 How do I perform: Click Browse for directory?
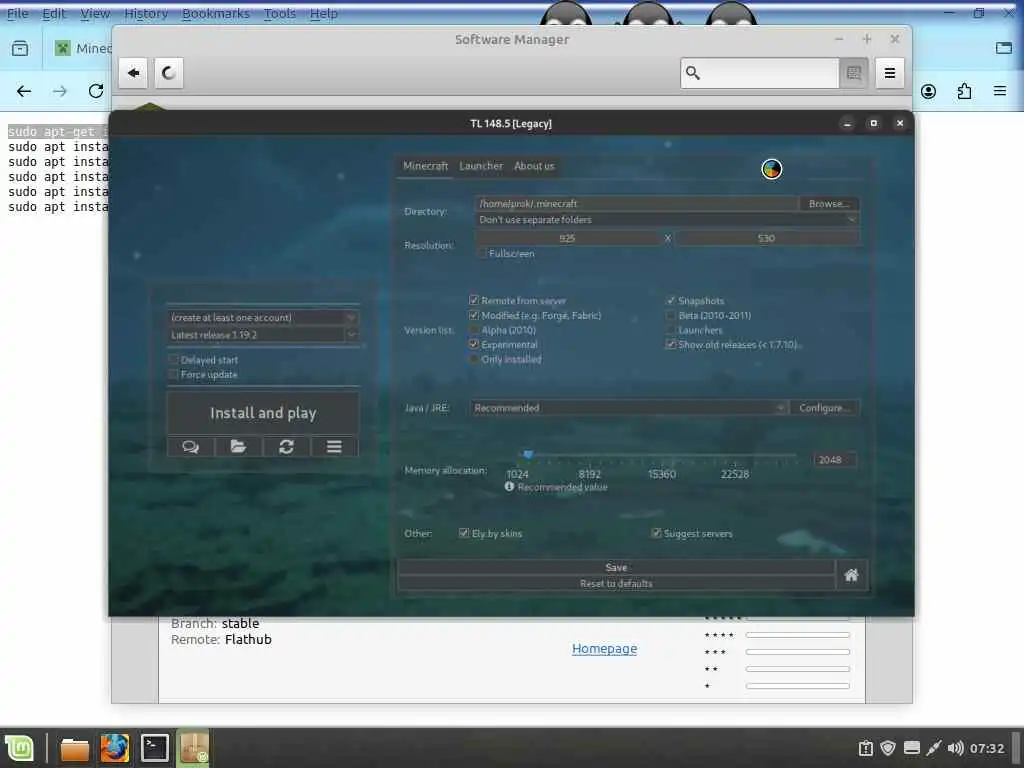coord(829,204)
